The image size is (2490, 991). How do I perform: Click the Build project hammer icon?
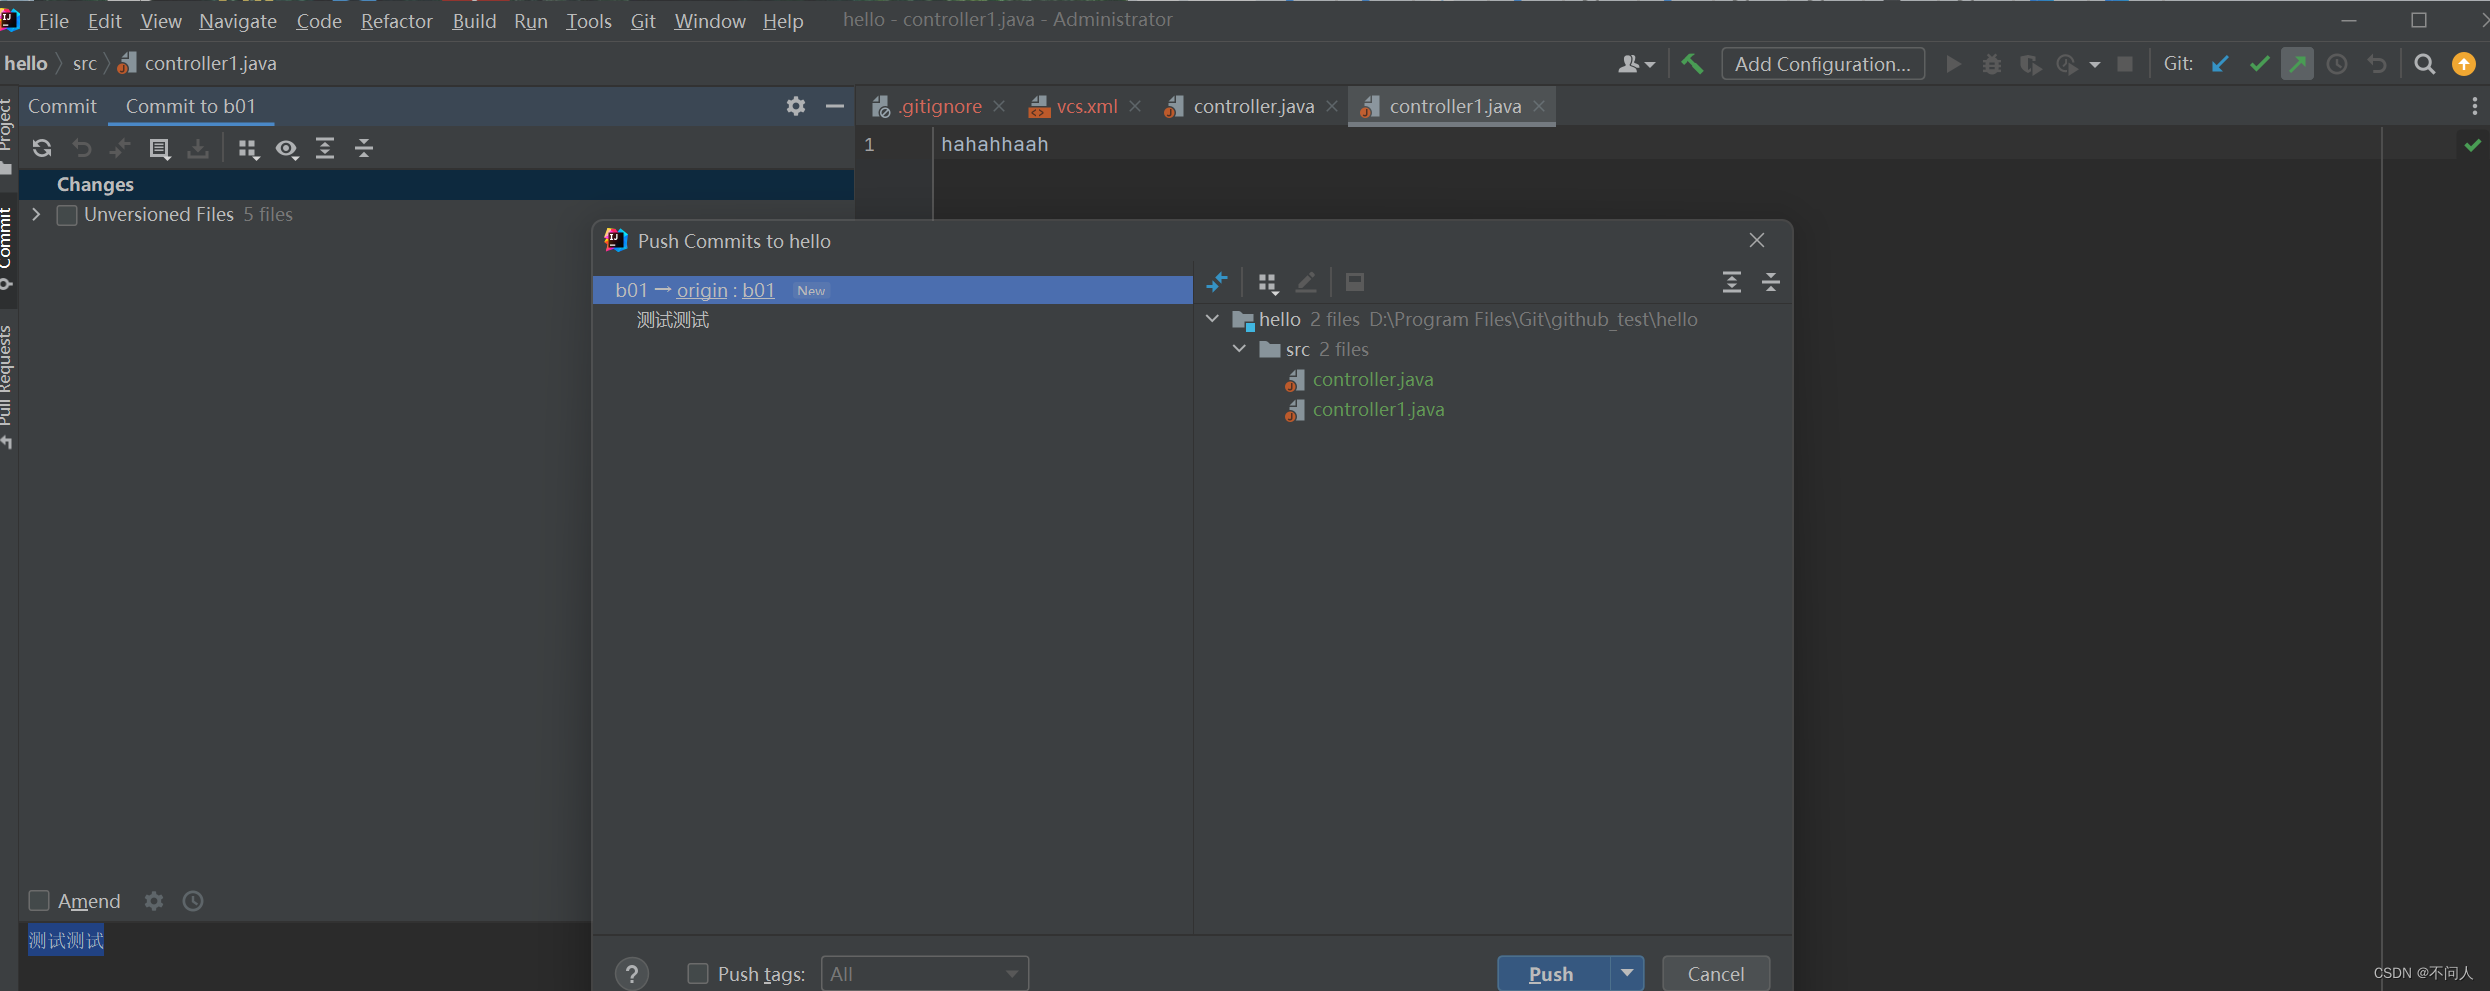point(1692,64)
